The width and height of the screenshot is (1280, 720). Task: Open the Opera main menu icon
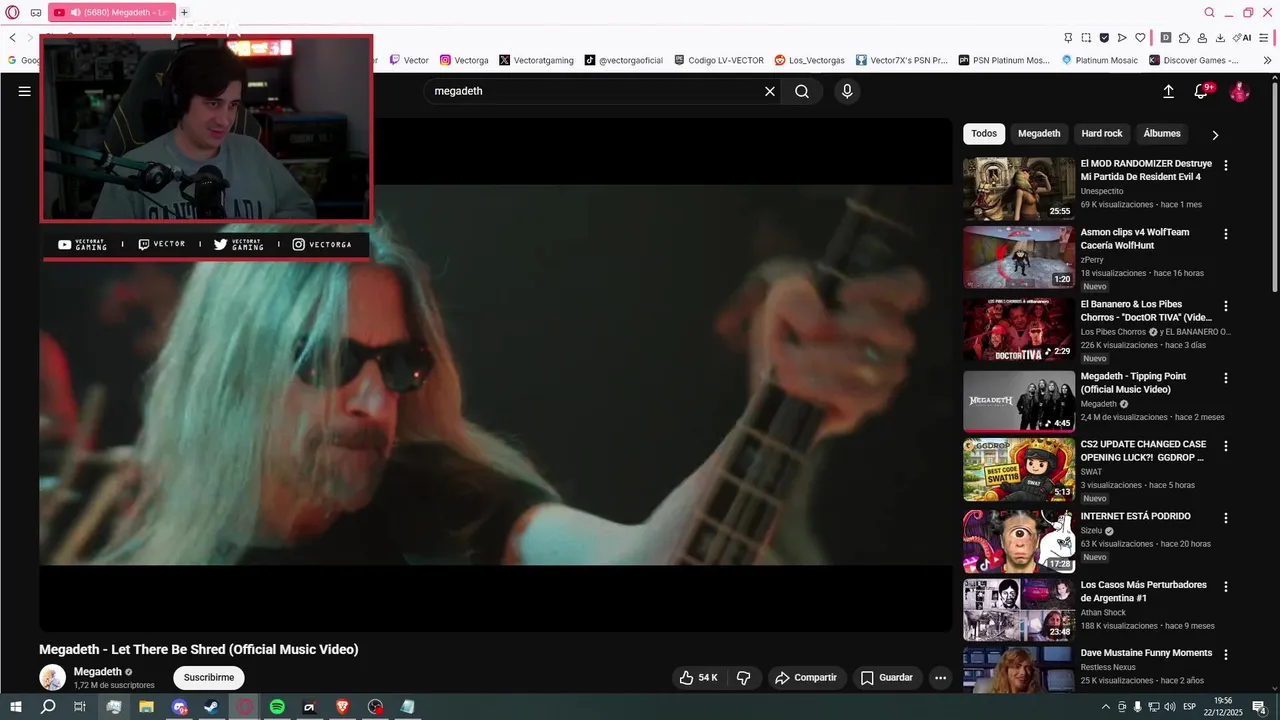12,13
